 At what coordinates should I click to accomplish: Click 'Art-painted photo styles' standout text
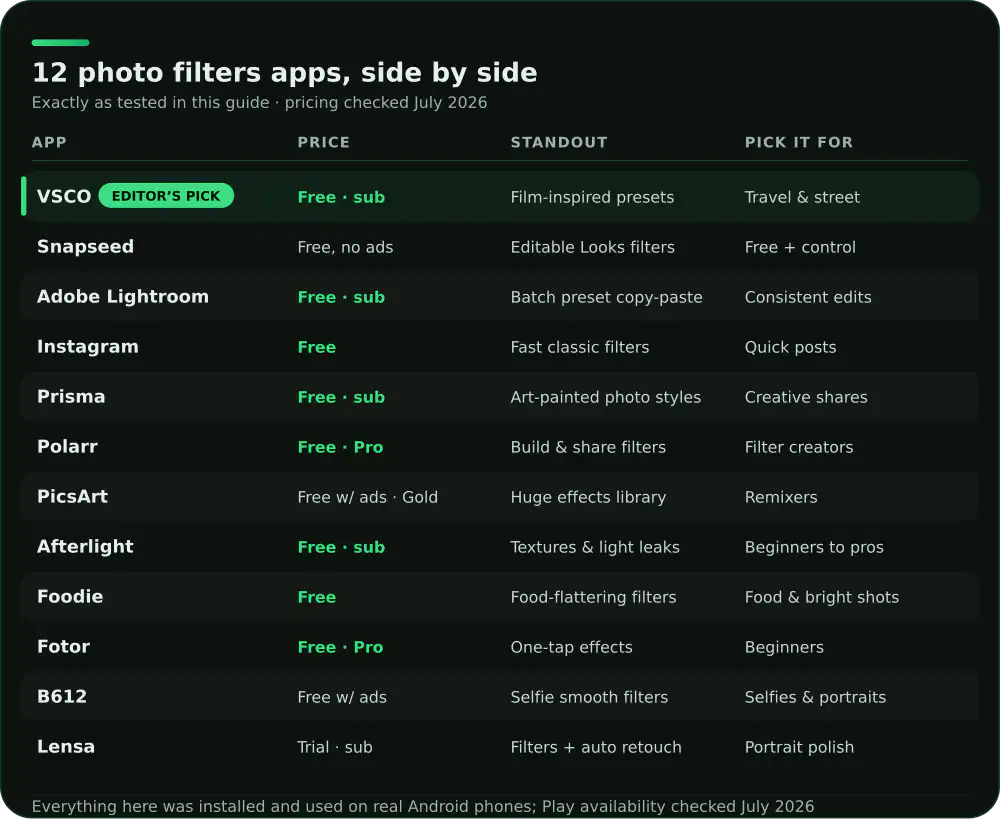[x=605, y=397]
